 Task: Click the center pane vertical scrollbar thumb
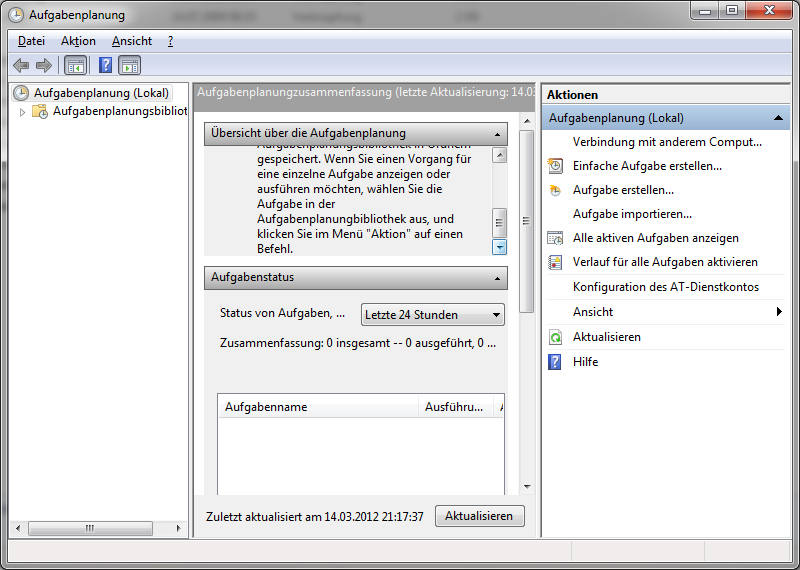click(x=527, y=221)
